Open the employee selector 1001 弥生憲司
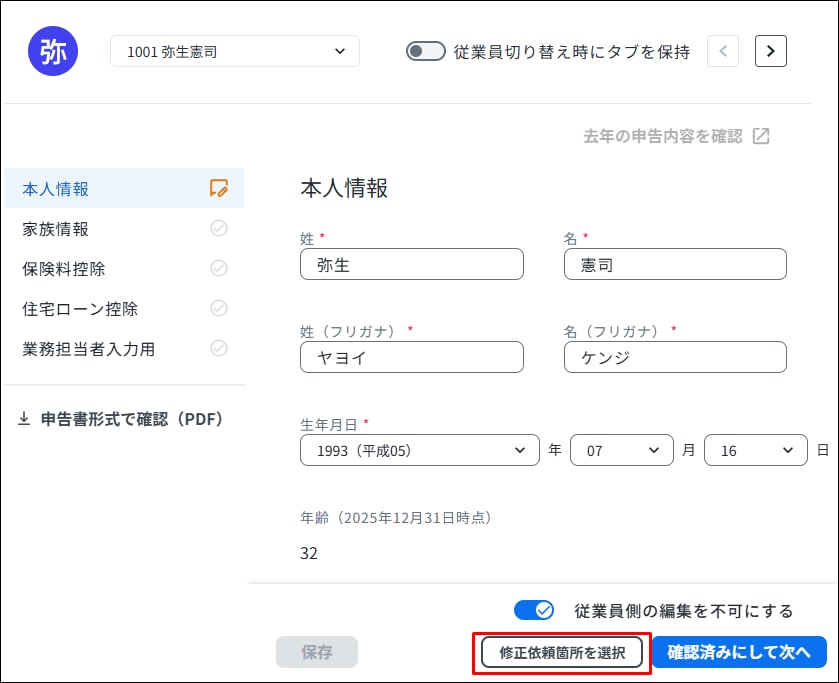The width and height of the screenshot is (839, 683). point(235,51)
